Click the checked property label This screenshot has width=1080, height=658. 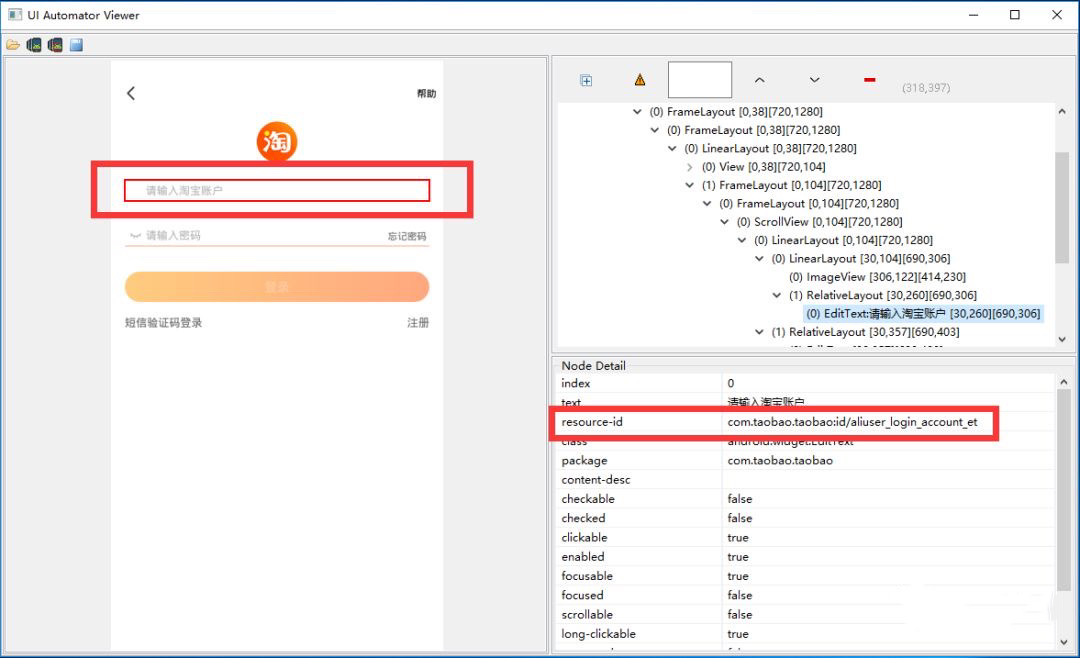[583, 518]
